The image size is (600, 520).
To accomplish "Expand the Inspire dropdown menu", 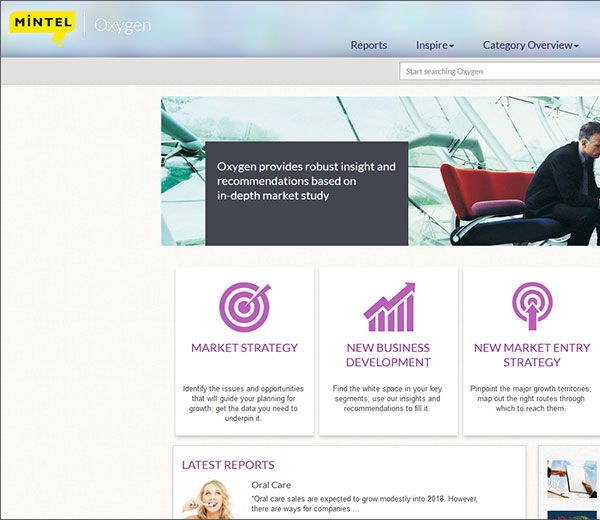I will [435, 45].
